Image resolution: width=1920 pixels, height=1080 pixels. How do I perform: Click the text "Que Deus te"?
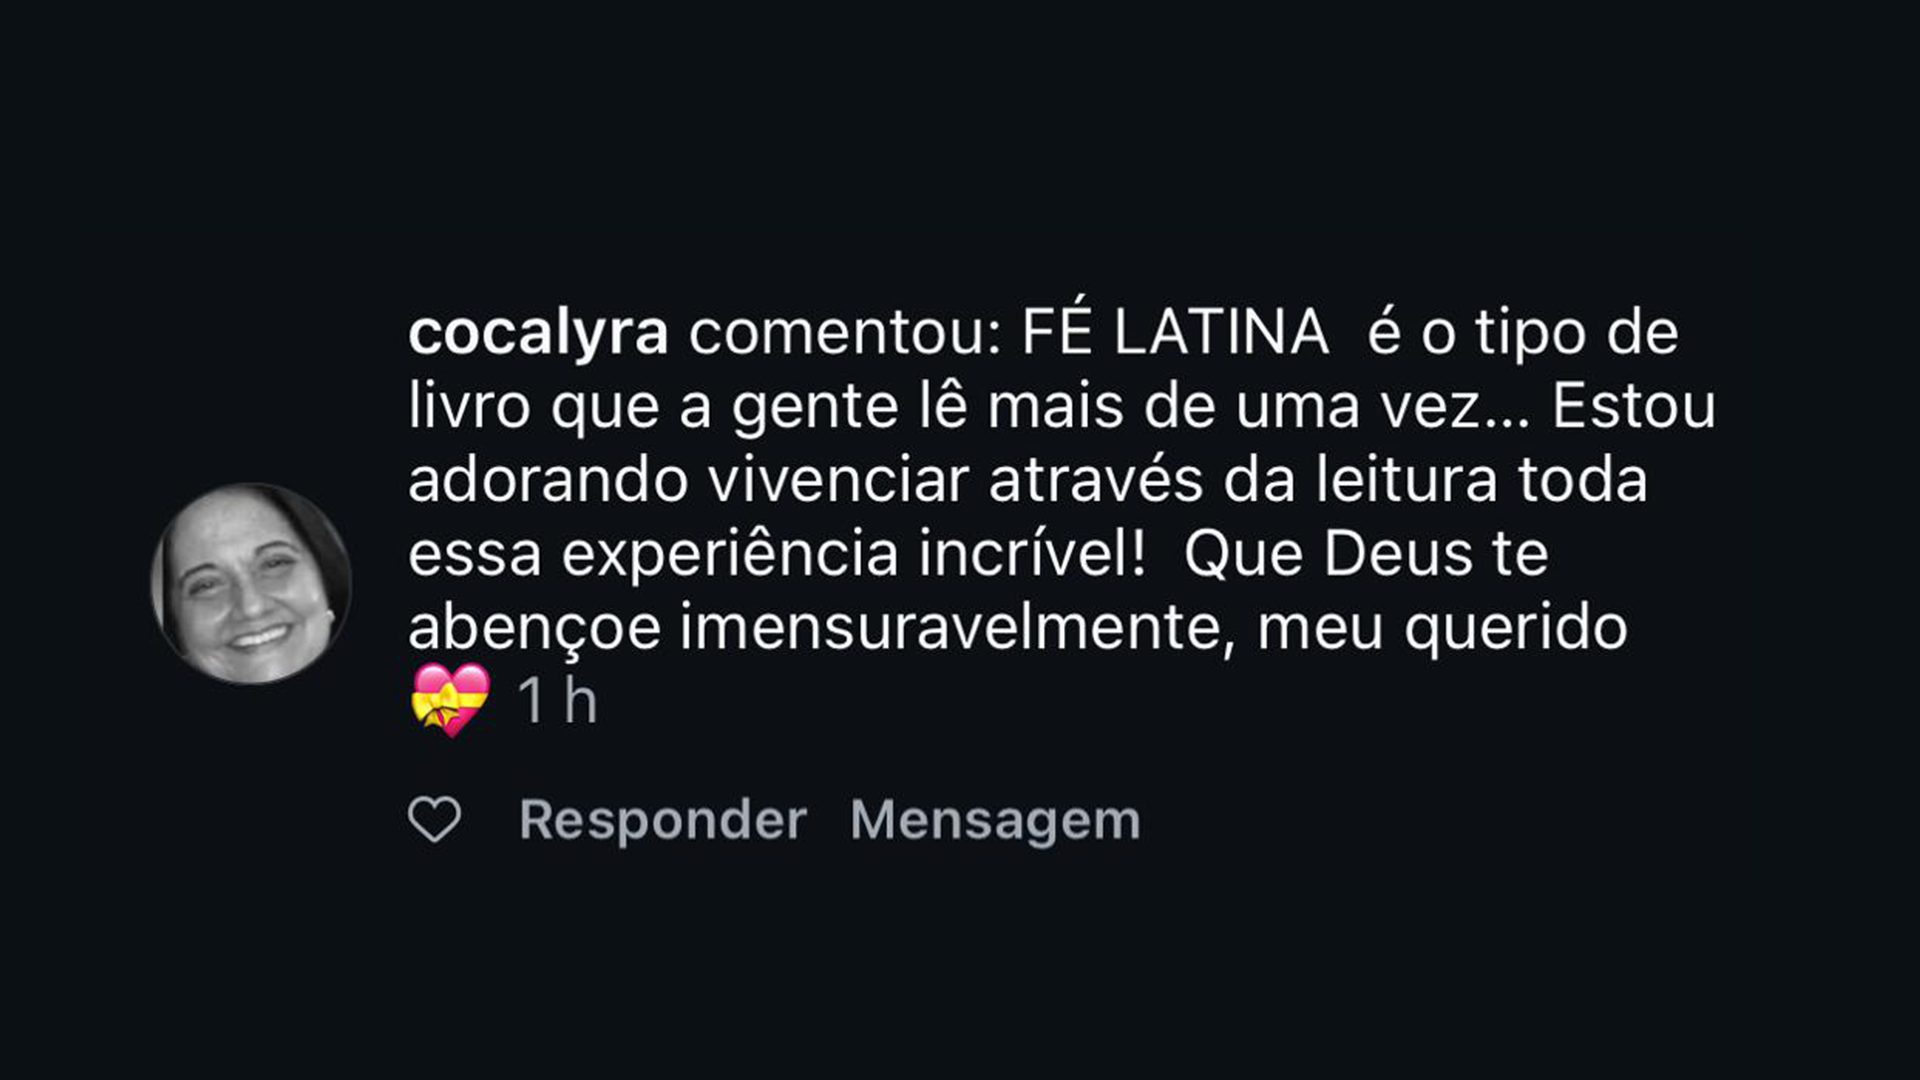point(1366,555)
